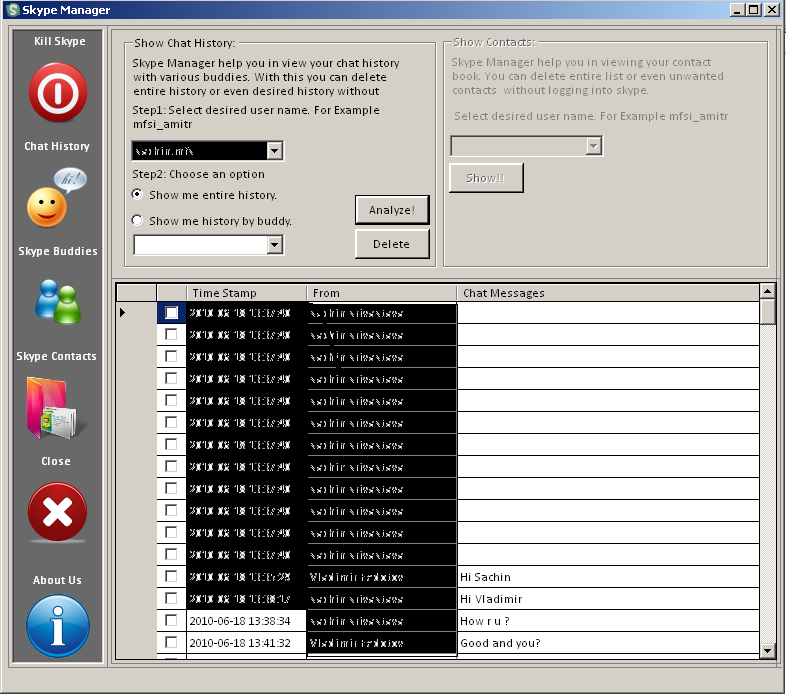
Task: Tick the checkbox in the 'How r u ?' row
Action: 171,621
